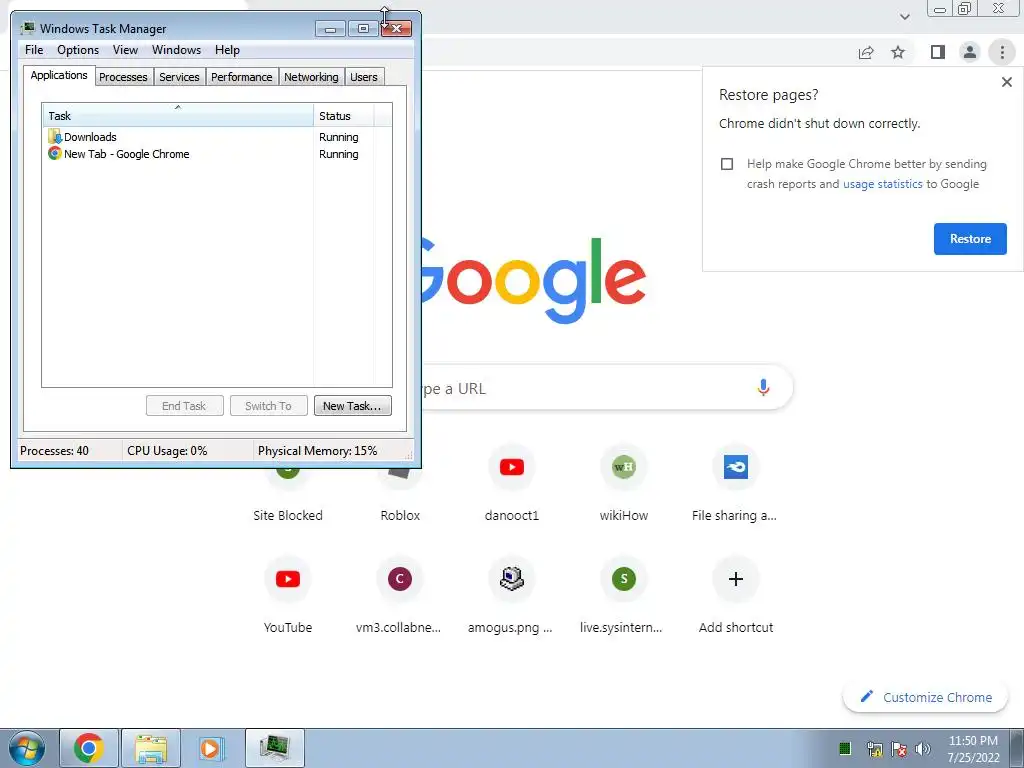
Task: Select the Applications tab
Action: (x=59, y=75)
